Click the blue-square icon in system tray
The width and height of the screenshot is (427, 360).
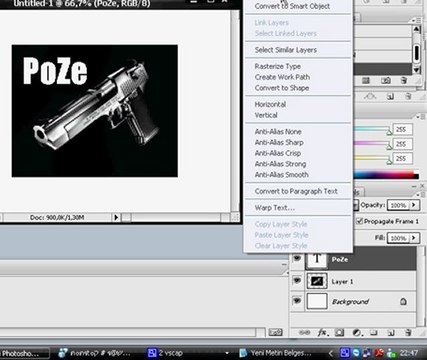coord(345,353)
